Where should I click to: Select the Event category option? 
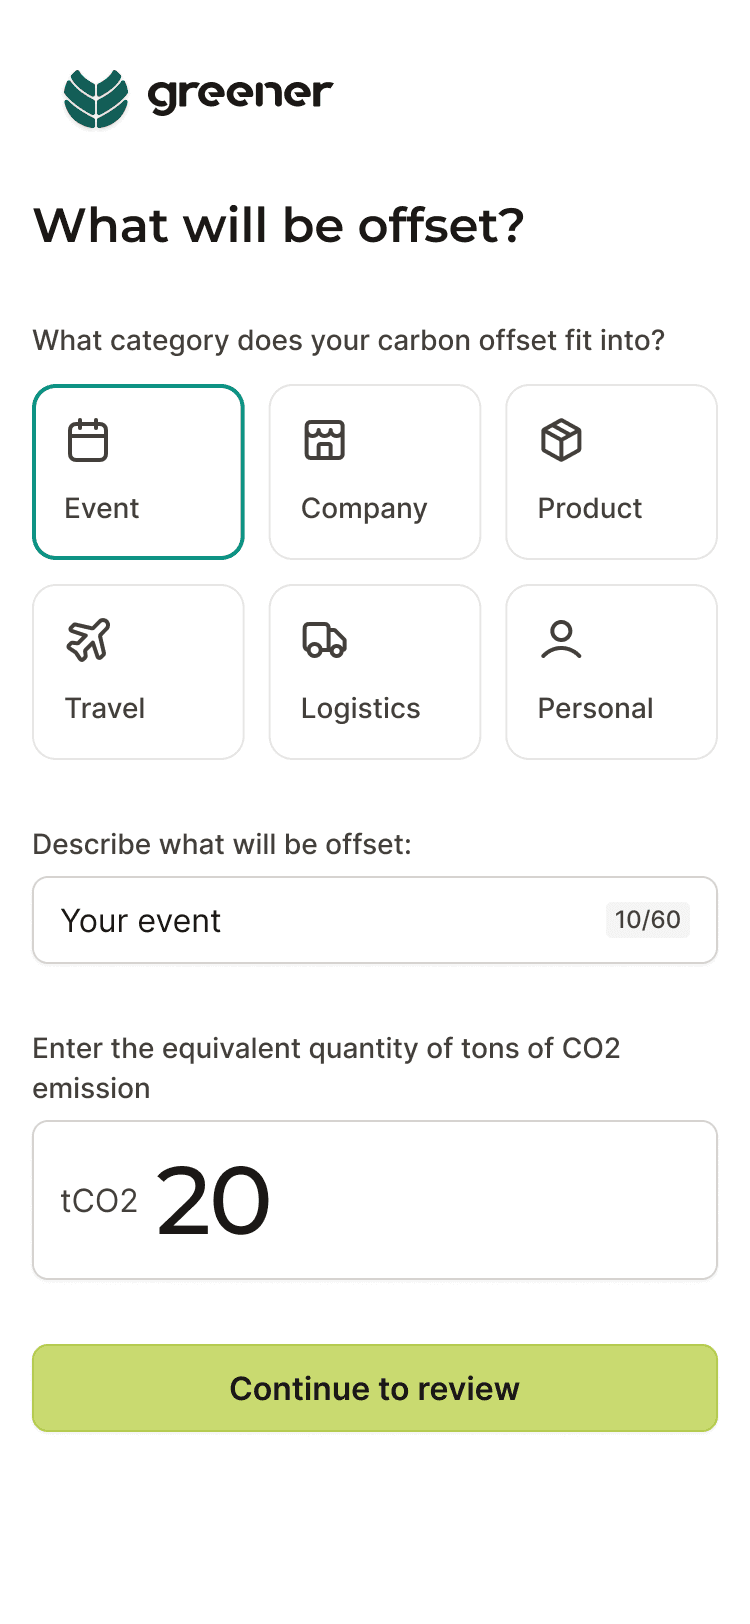pyautogui.click(x=138, y=472)
